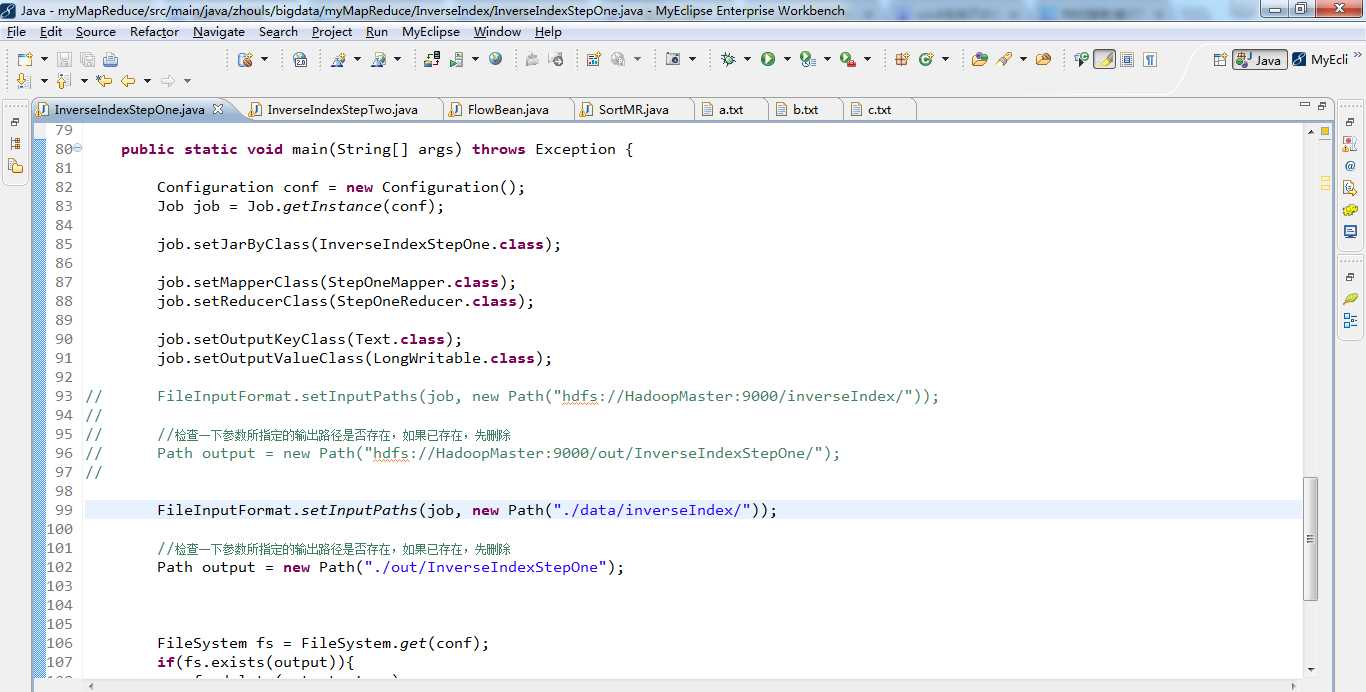Open the Refactor menu
The height and width of the screenshot is (692, 1366).
point(154,32)
